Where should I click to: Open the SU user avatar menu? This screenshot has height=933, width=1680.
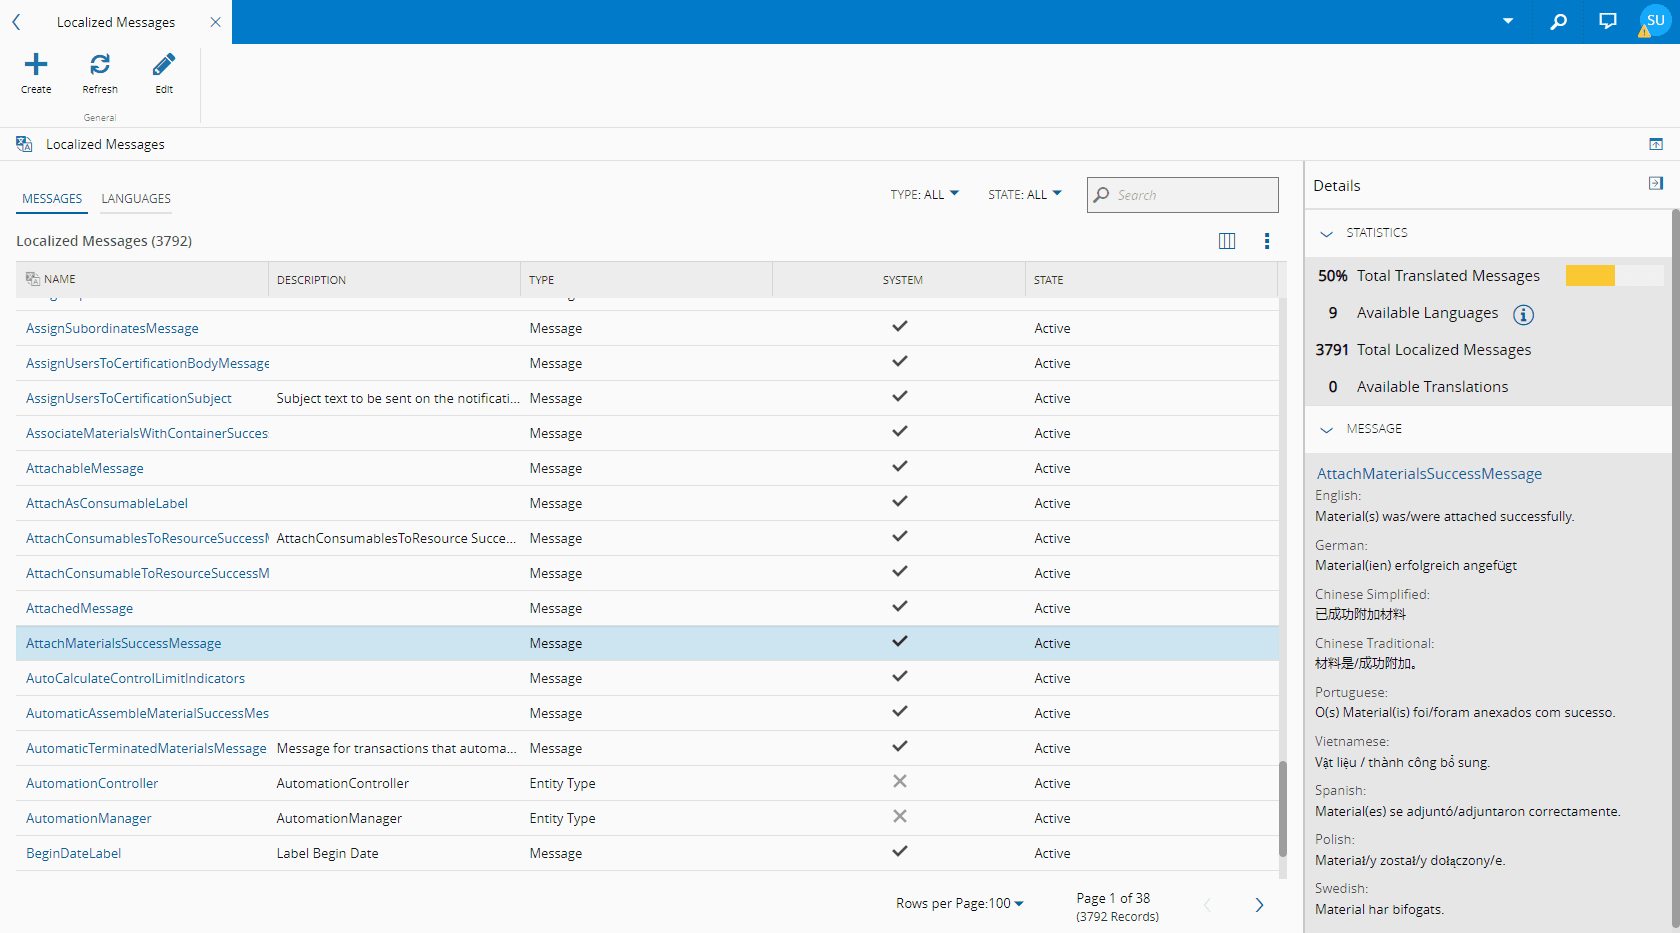(1655, 21)
